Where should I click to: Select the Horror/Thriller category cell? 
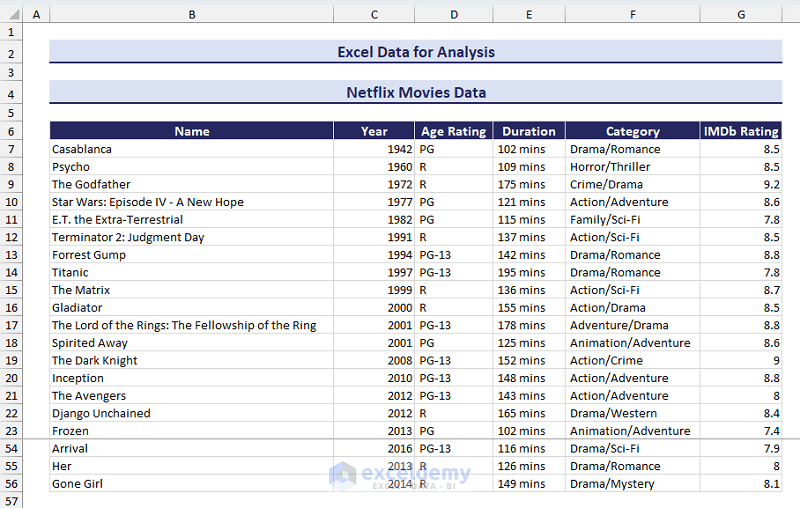[x=632, y=167]
